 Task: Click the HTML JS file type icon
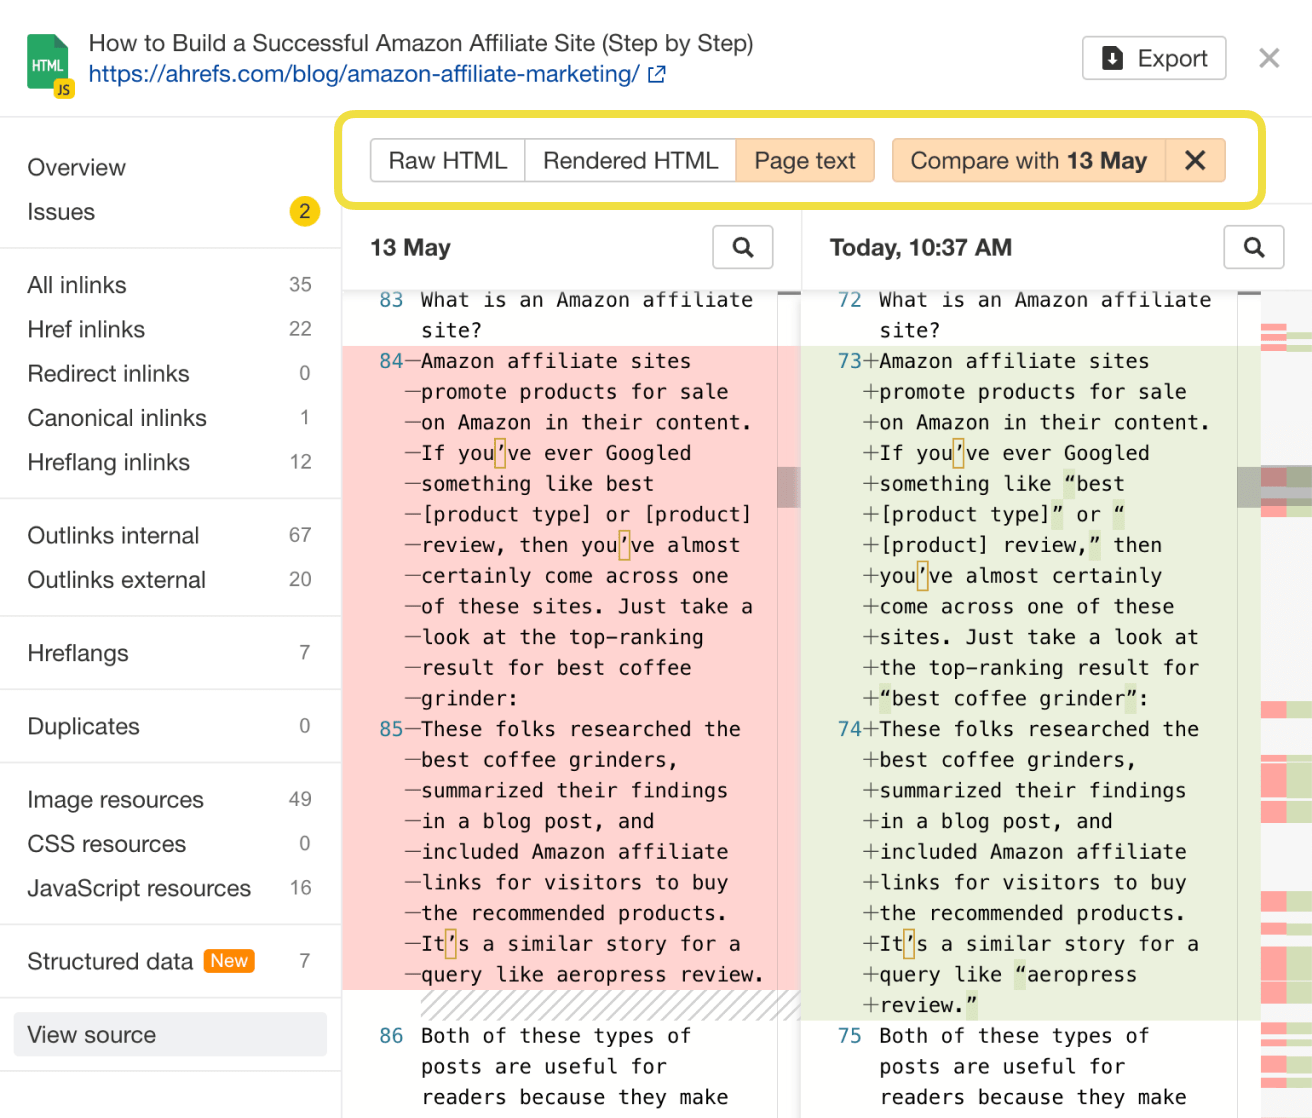(x=49, y=65)
